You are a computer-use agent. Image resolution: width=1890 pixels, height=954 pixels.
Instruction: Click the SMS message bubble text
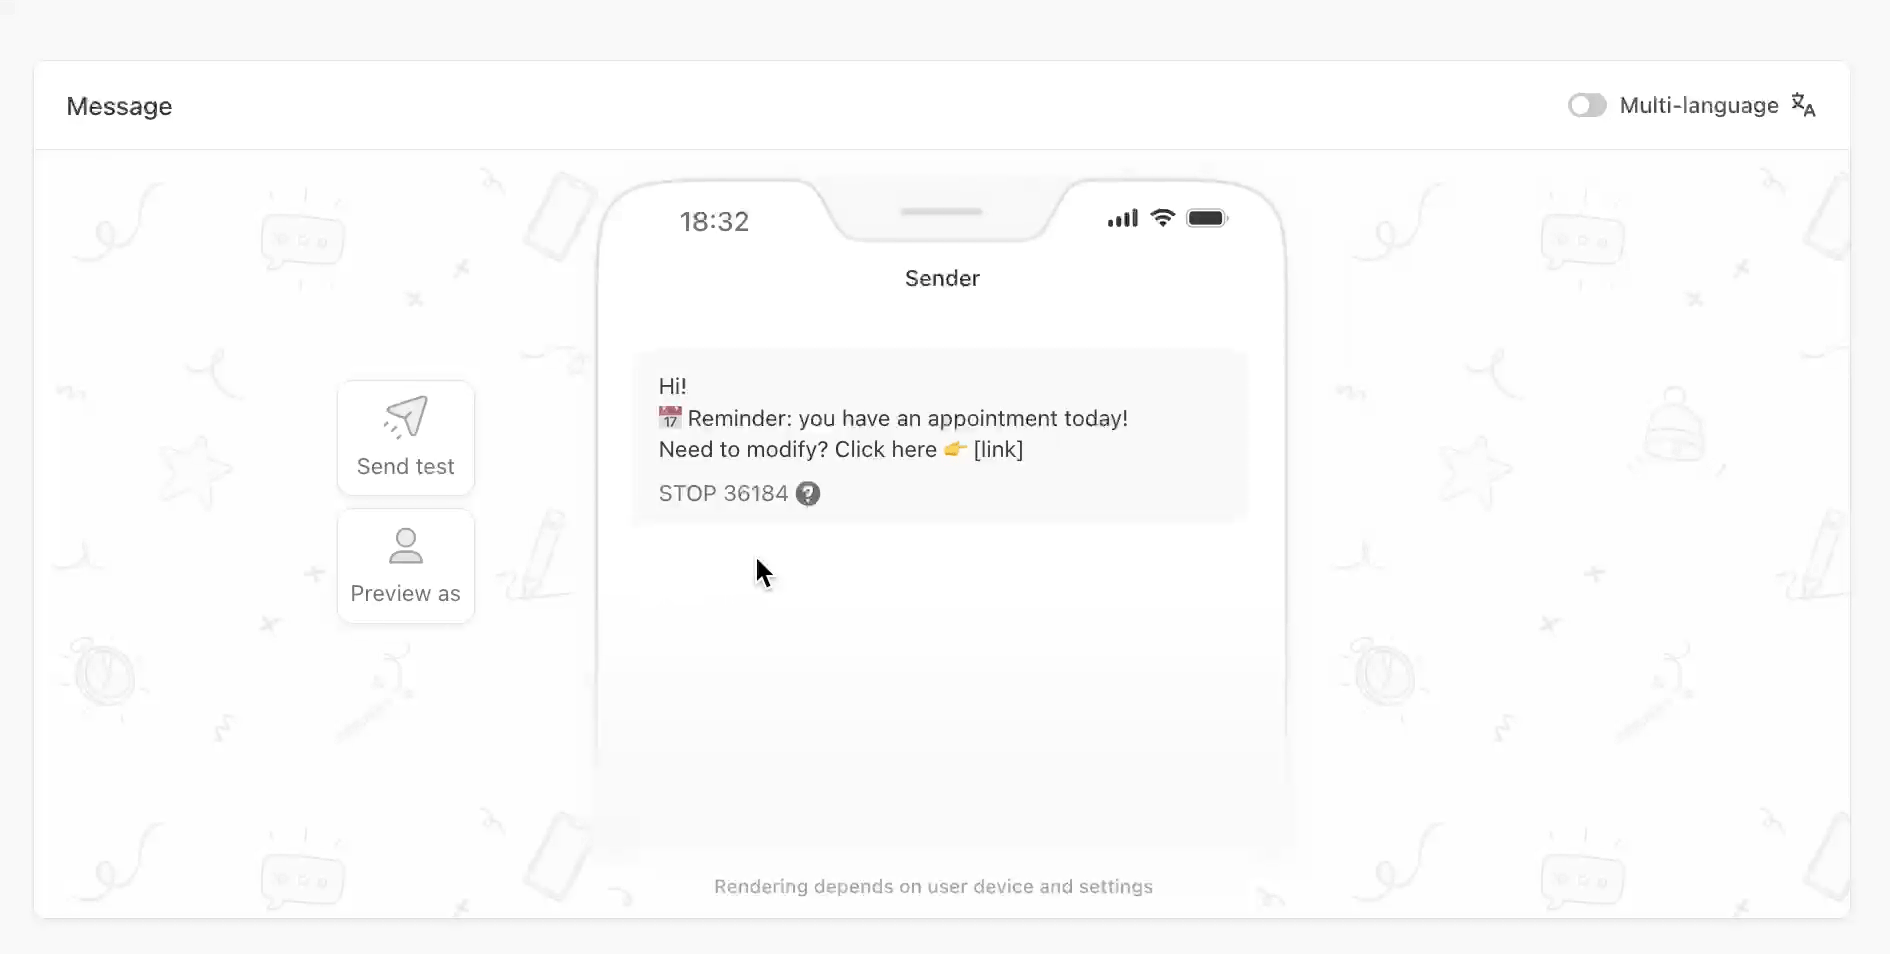coord(893,418)
